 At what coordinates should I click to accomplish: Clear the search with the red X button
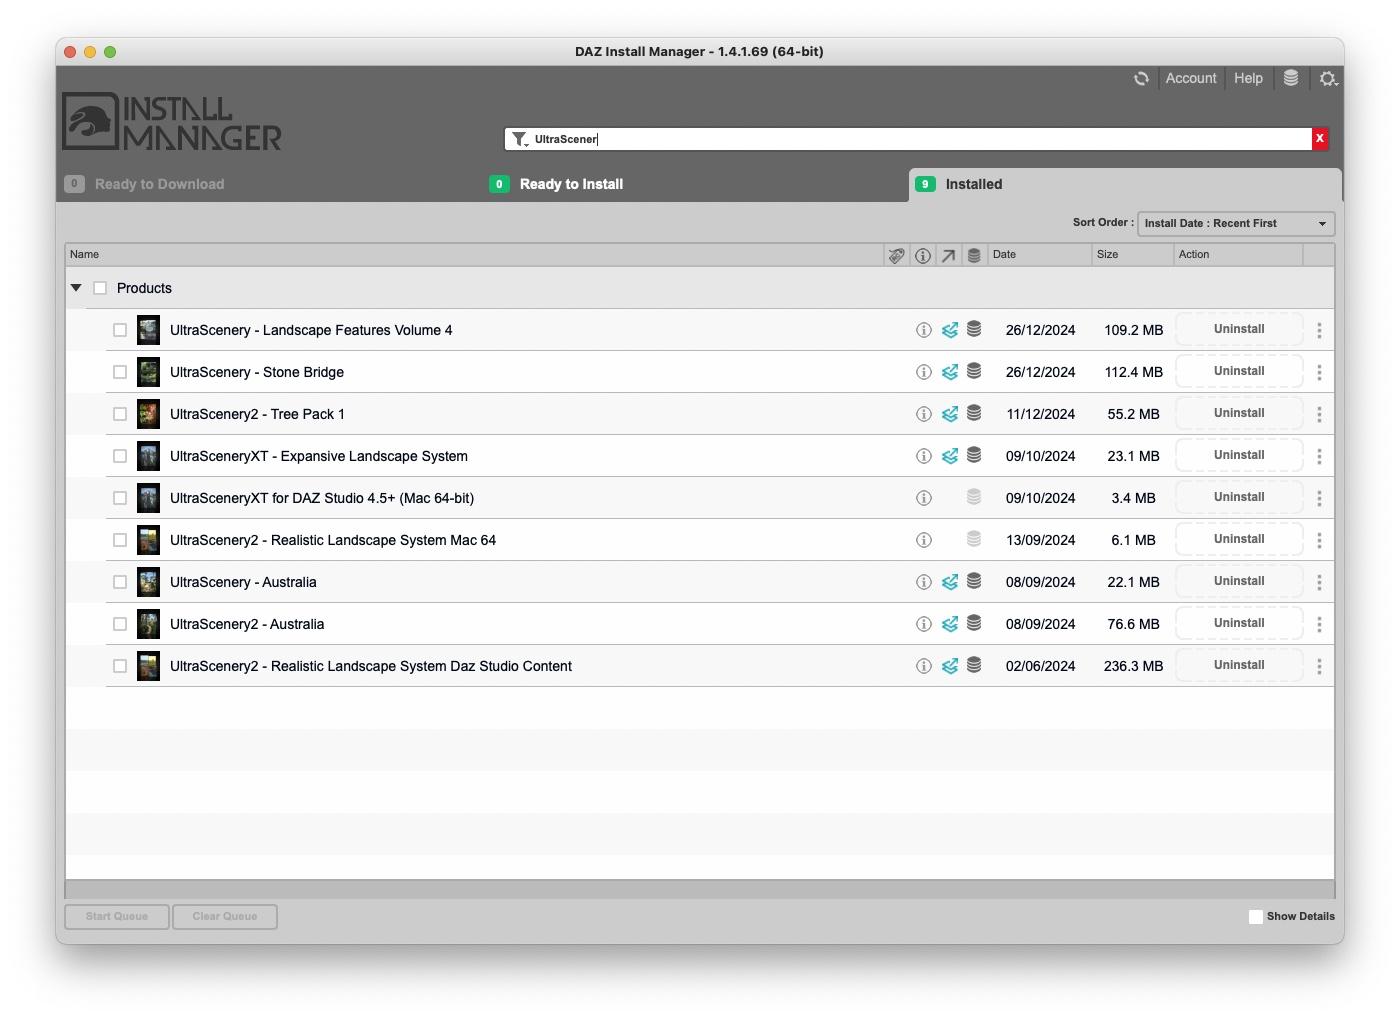[x=1320, y=139]
